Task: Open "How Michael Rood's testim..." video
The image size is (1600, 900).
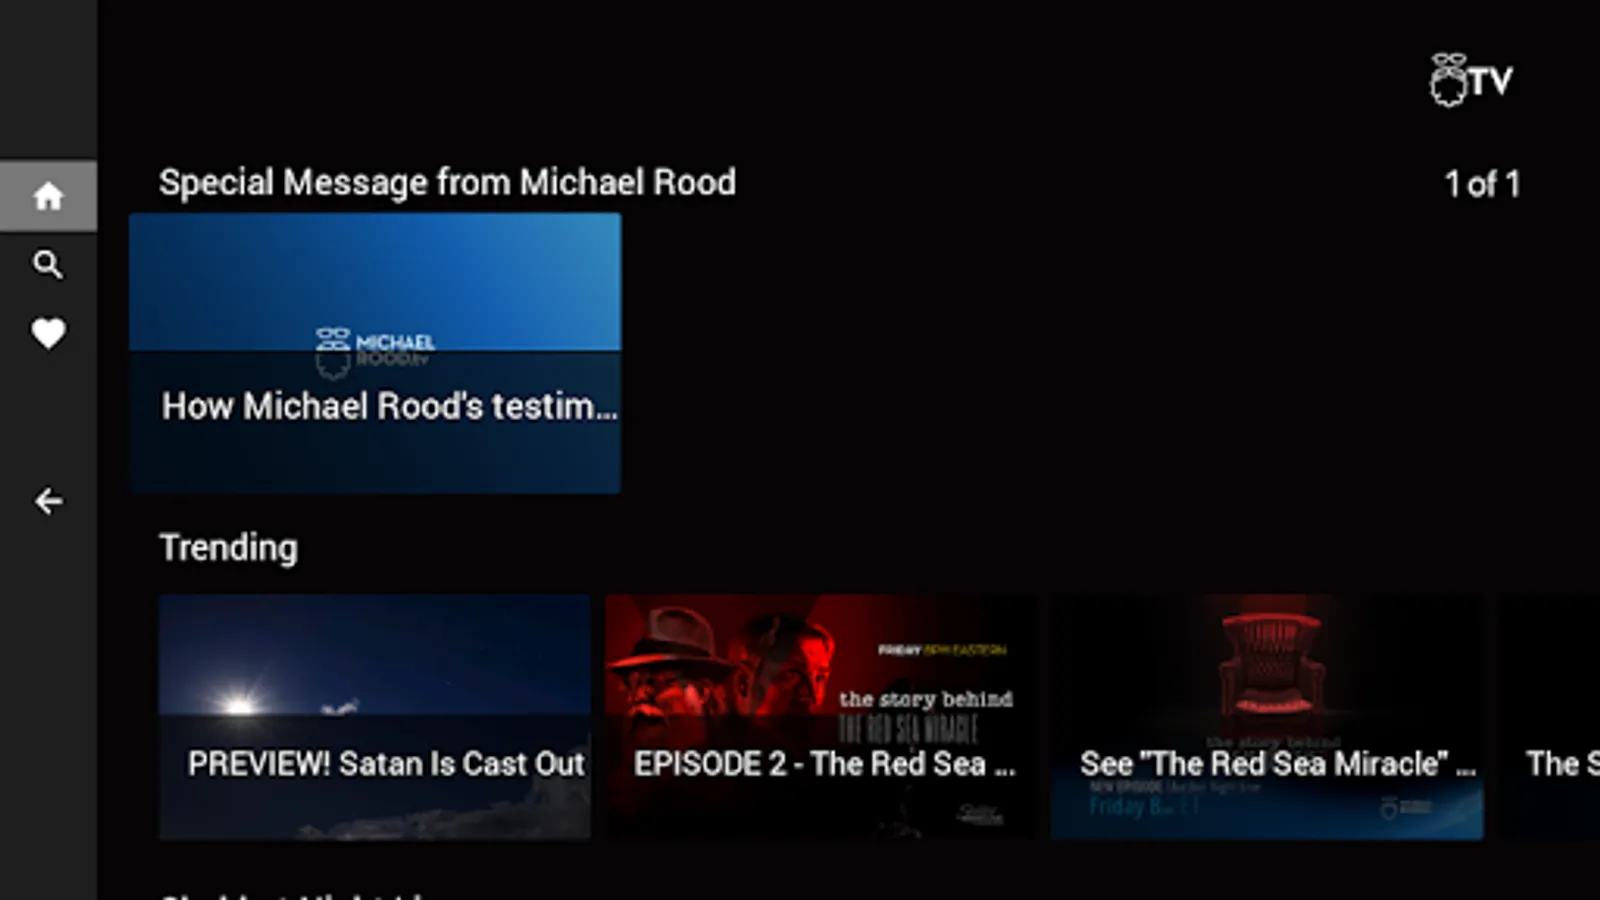Action: [x=375, y=353]
